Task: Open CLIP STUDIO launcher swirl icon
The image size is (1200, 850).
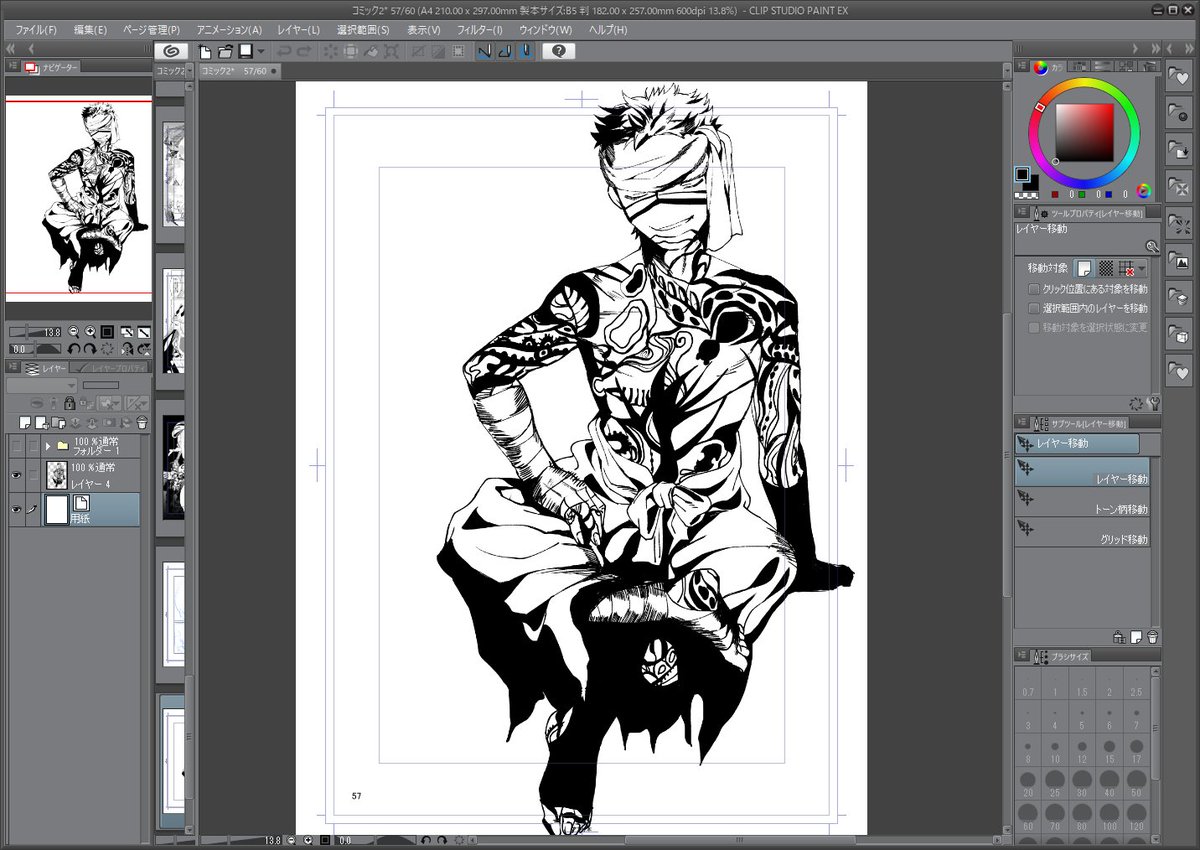Action: pyautogui.click(x=172, y=51)
